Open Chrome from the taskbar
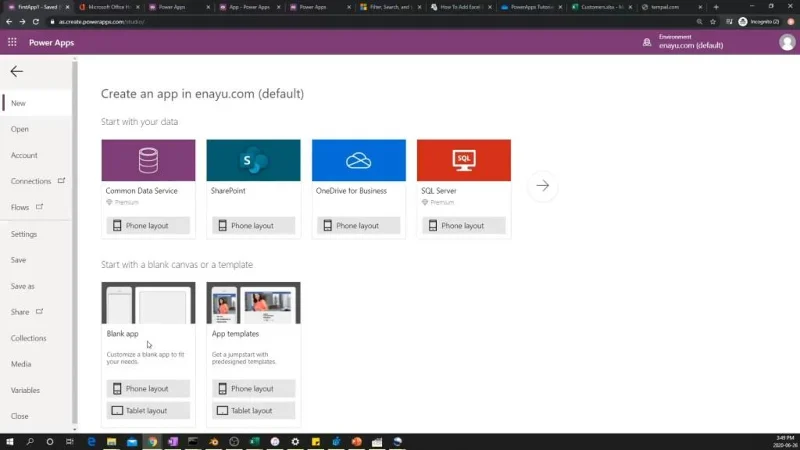 click(x=153, y=442)
